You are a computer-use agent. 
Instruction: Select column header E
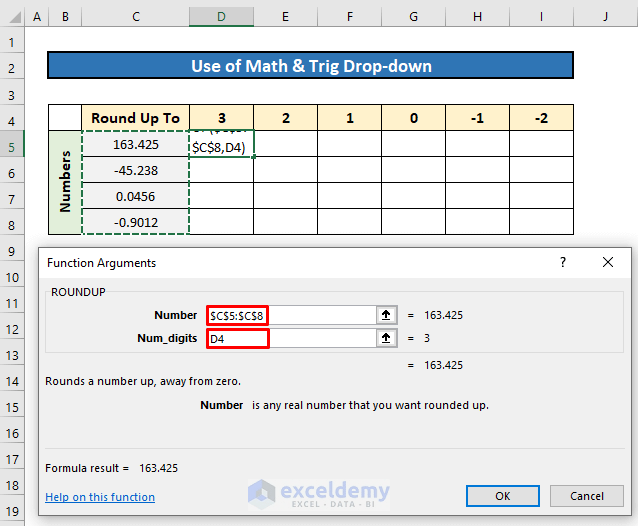click(x=285, y=17)
